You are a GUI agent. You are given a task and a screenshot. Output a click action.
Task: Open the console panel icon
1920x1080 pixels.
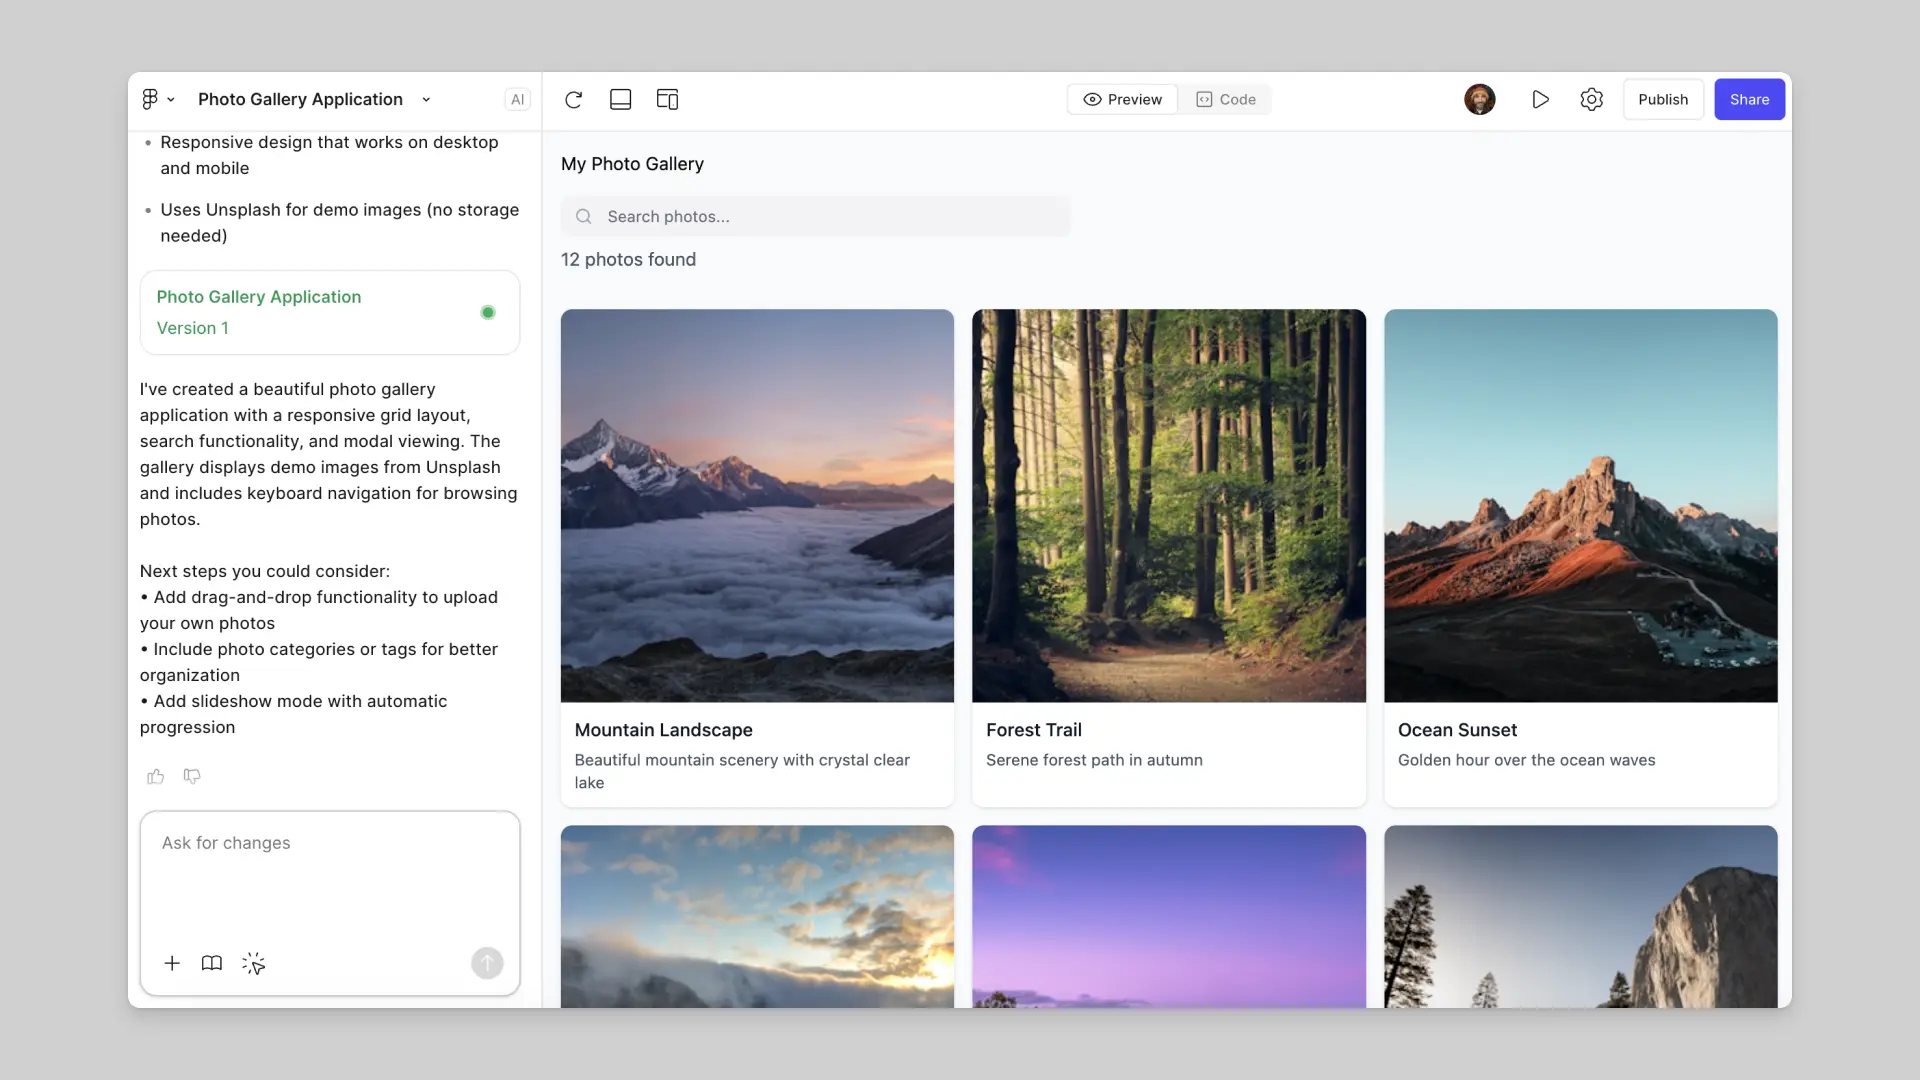[620, 99]
